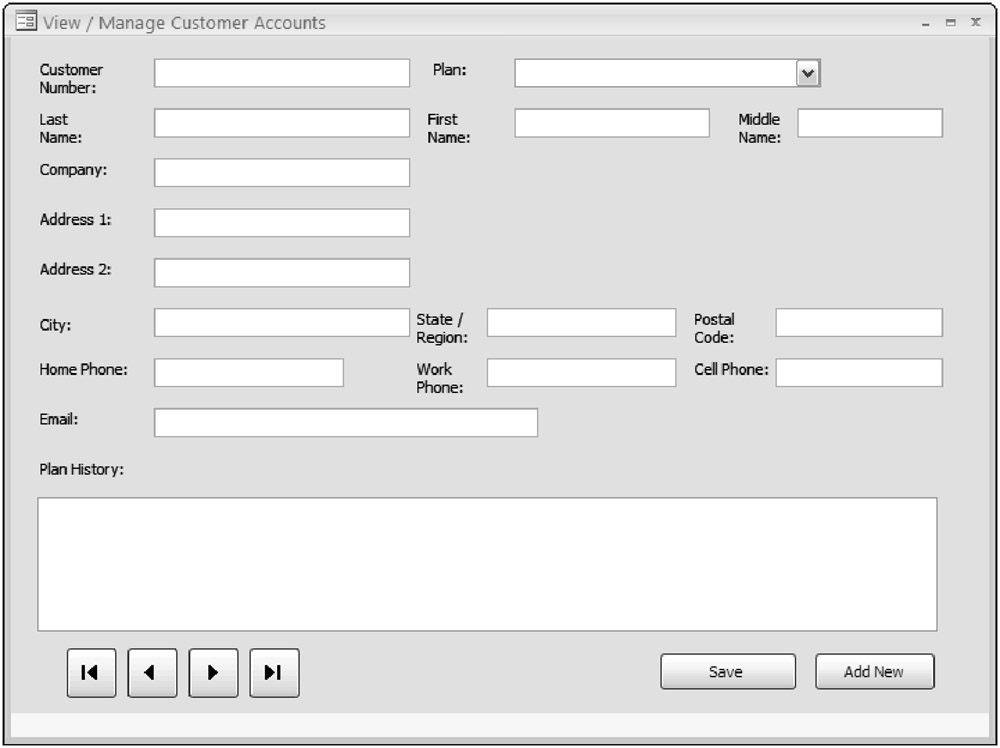Jump to the last record
This screenshot has width=1000, height=748.
pos(274,673)
